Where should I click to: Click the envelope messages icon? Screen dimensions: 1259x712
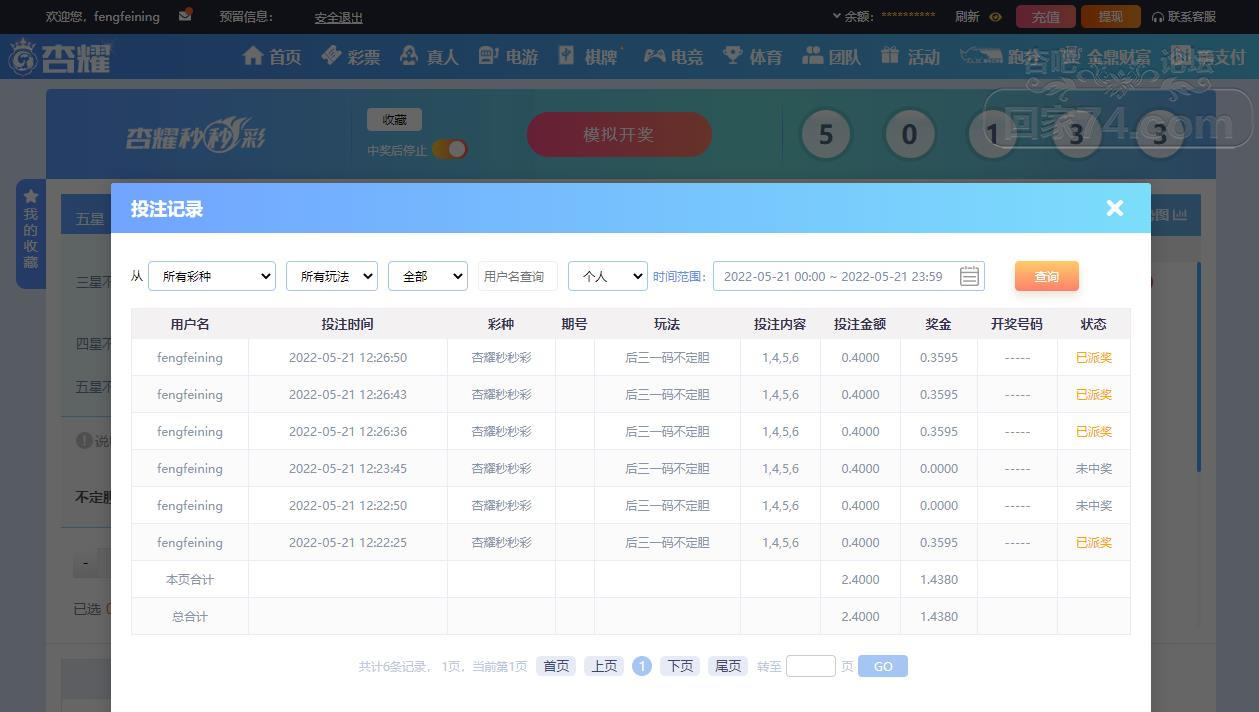click(185, 16)
